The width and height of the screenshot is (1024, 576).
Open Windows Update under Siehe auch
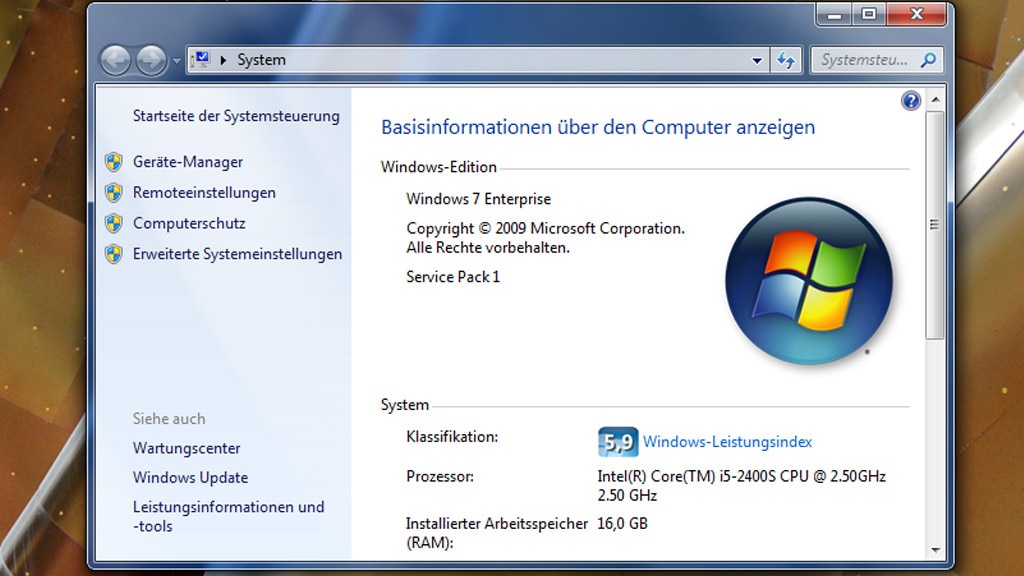(190, 478)
